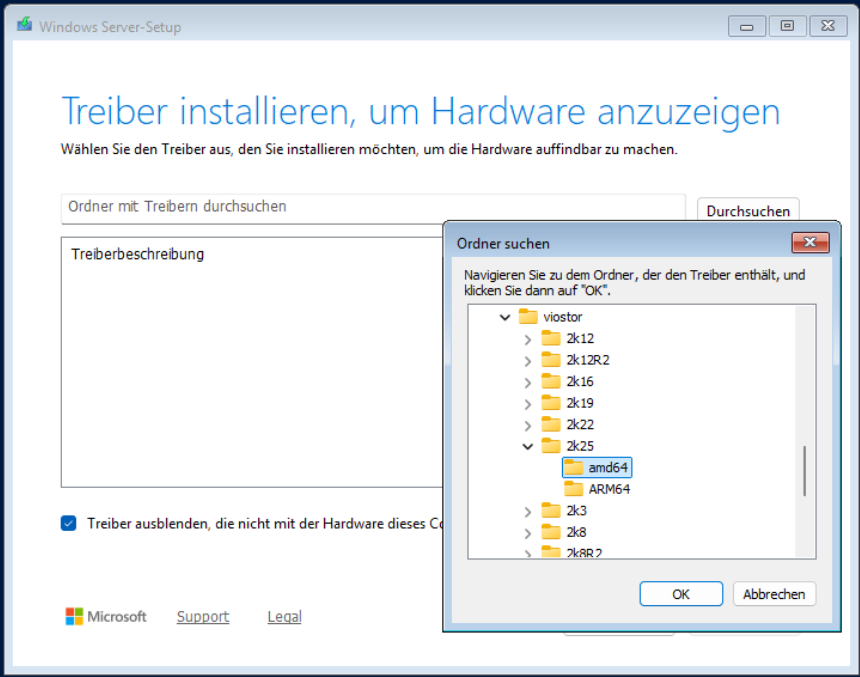Viewport: 860px width, 677px height.
Task: Click the 2k12 folder icon
Action: 551,339
